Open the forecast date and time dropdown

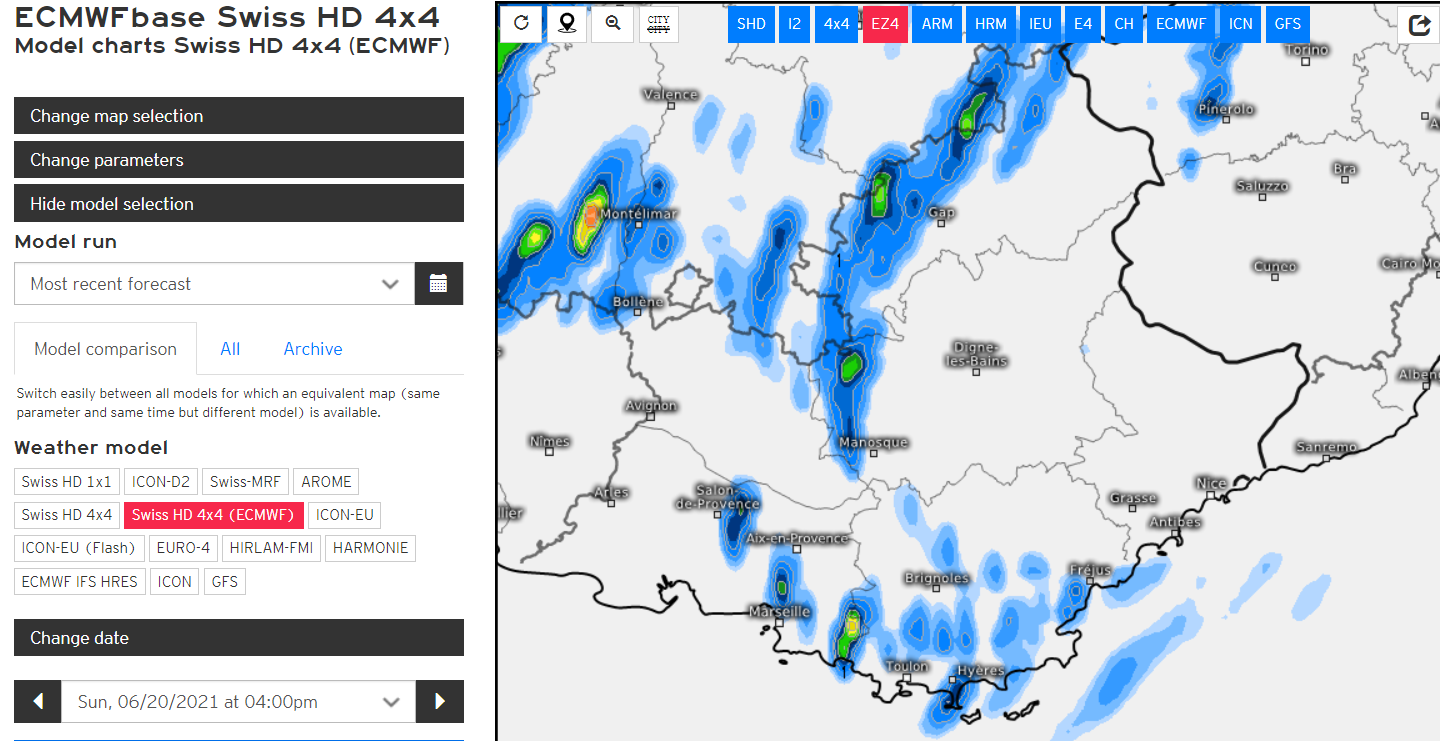pyautogui.click(x=238, y=701)
